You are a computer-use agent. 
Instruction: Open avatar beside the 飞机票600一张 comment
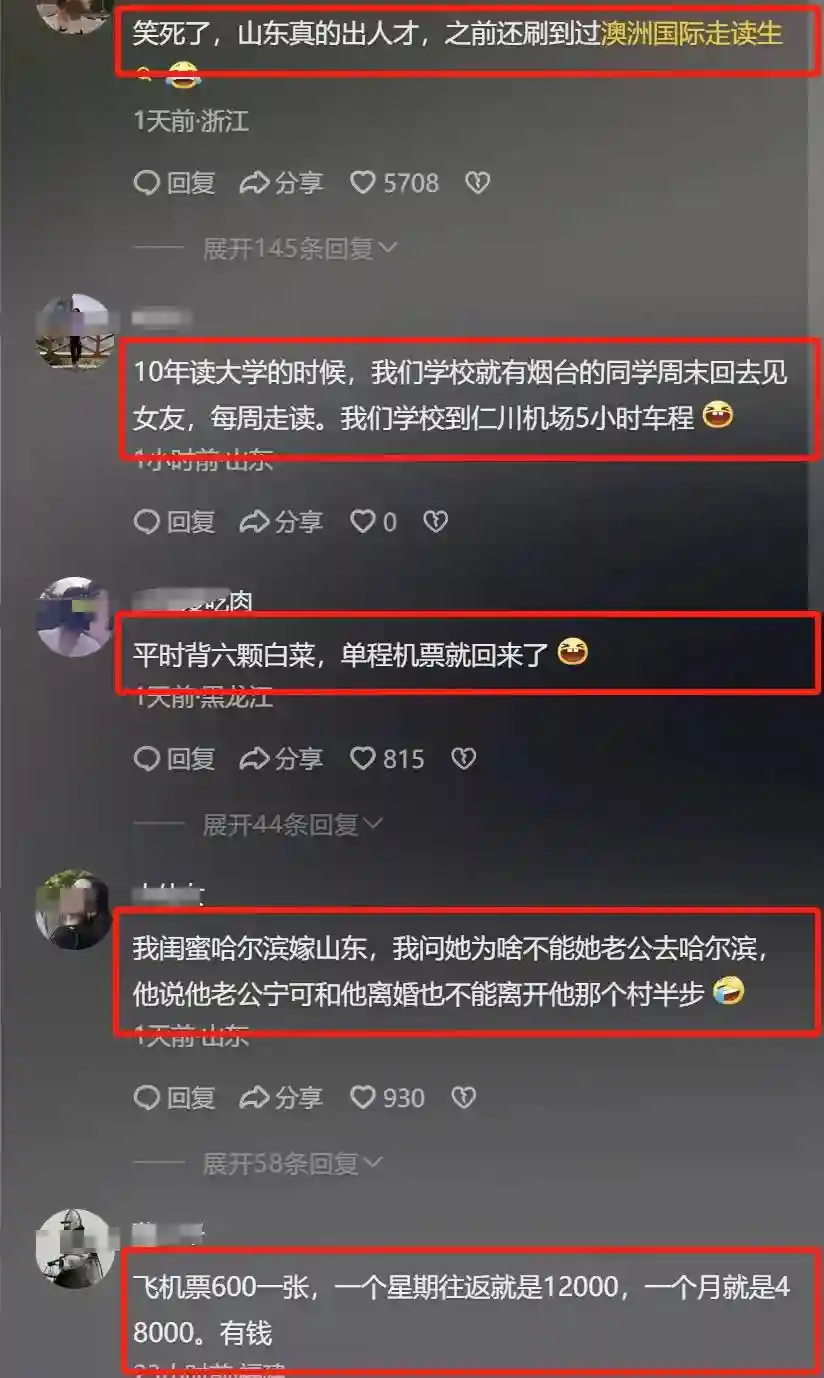pos(75,1248)
